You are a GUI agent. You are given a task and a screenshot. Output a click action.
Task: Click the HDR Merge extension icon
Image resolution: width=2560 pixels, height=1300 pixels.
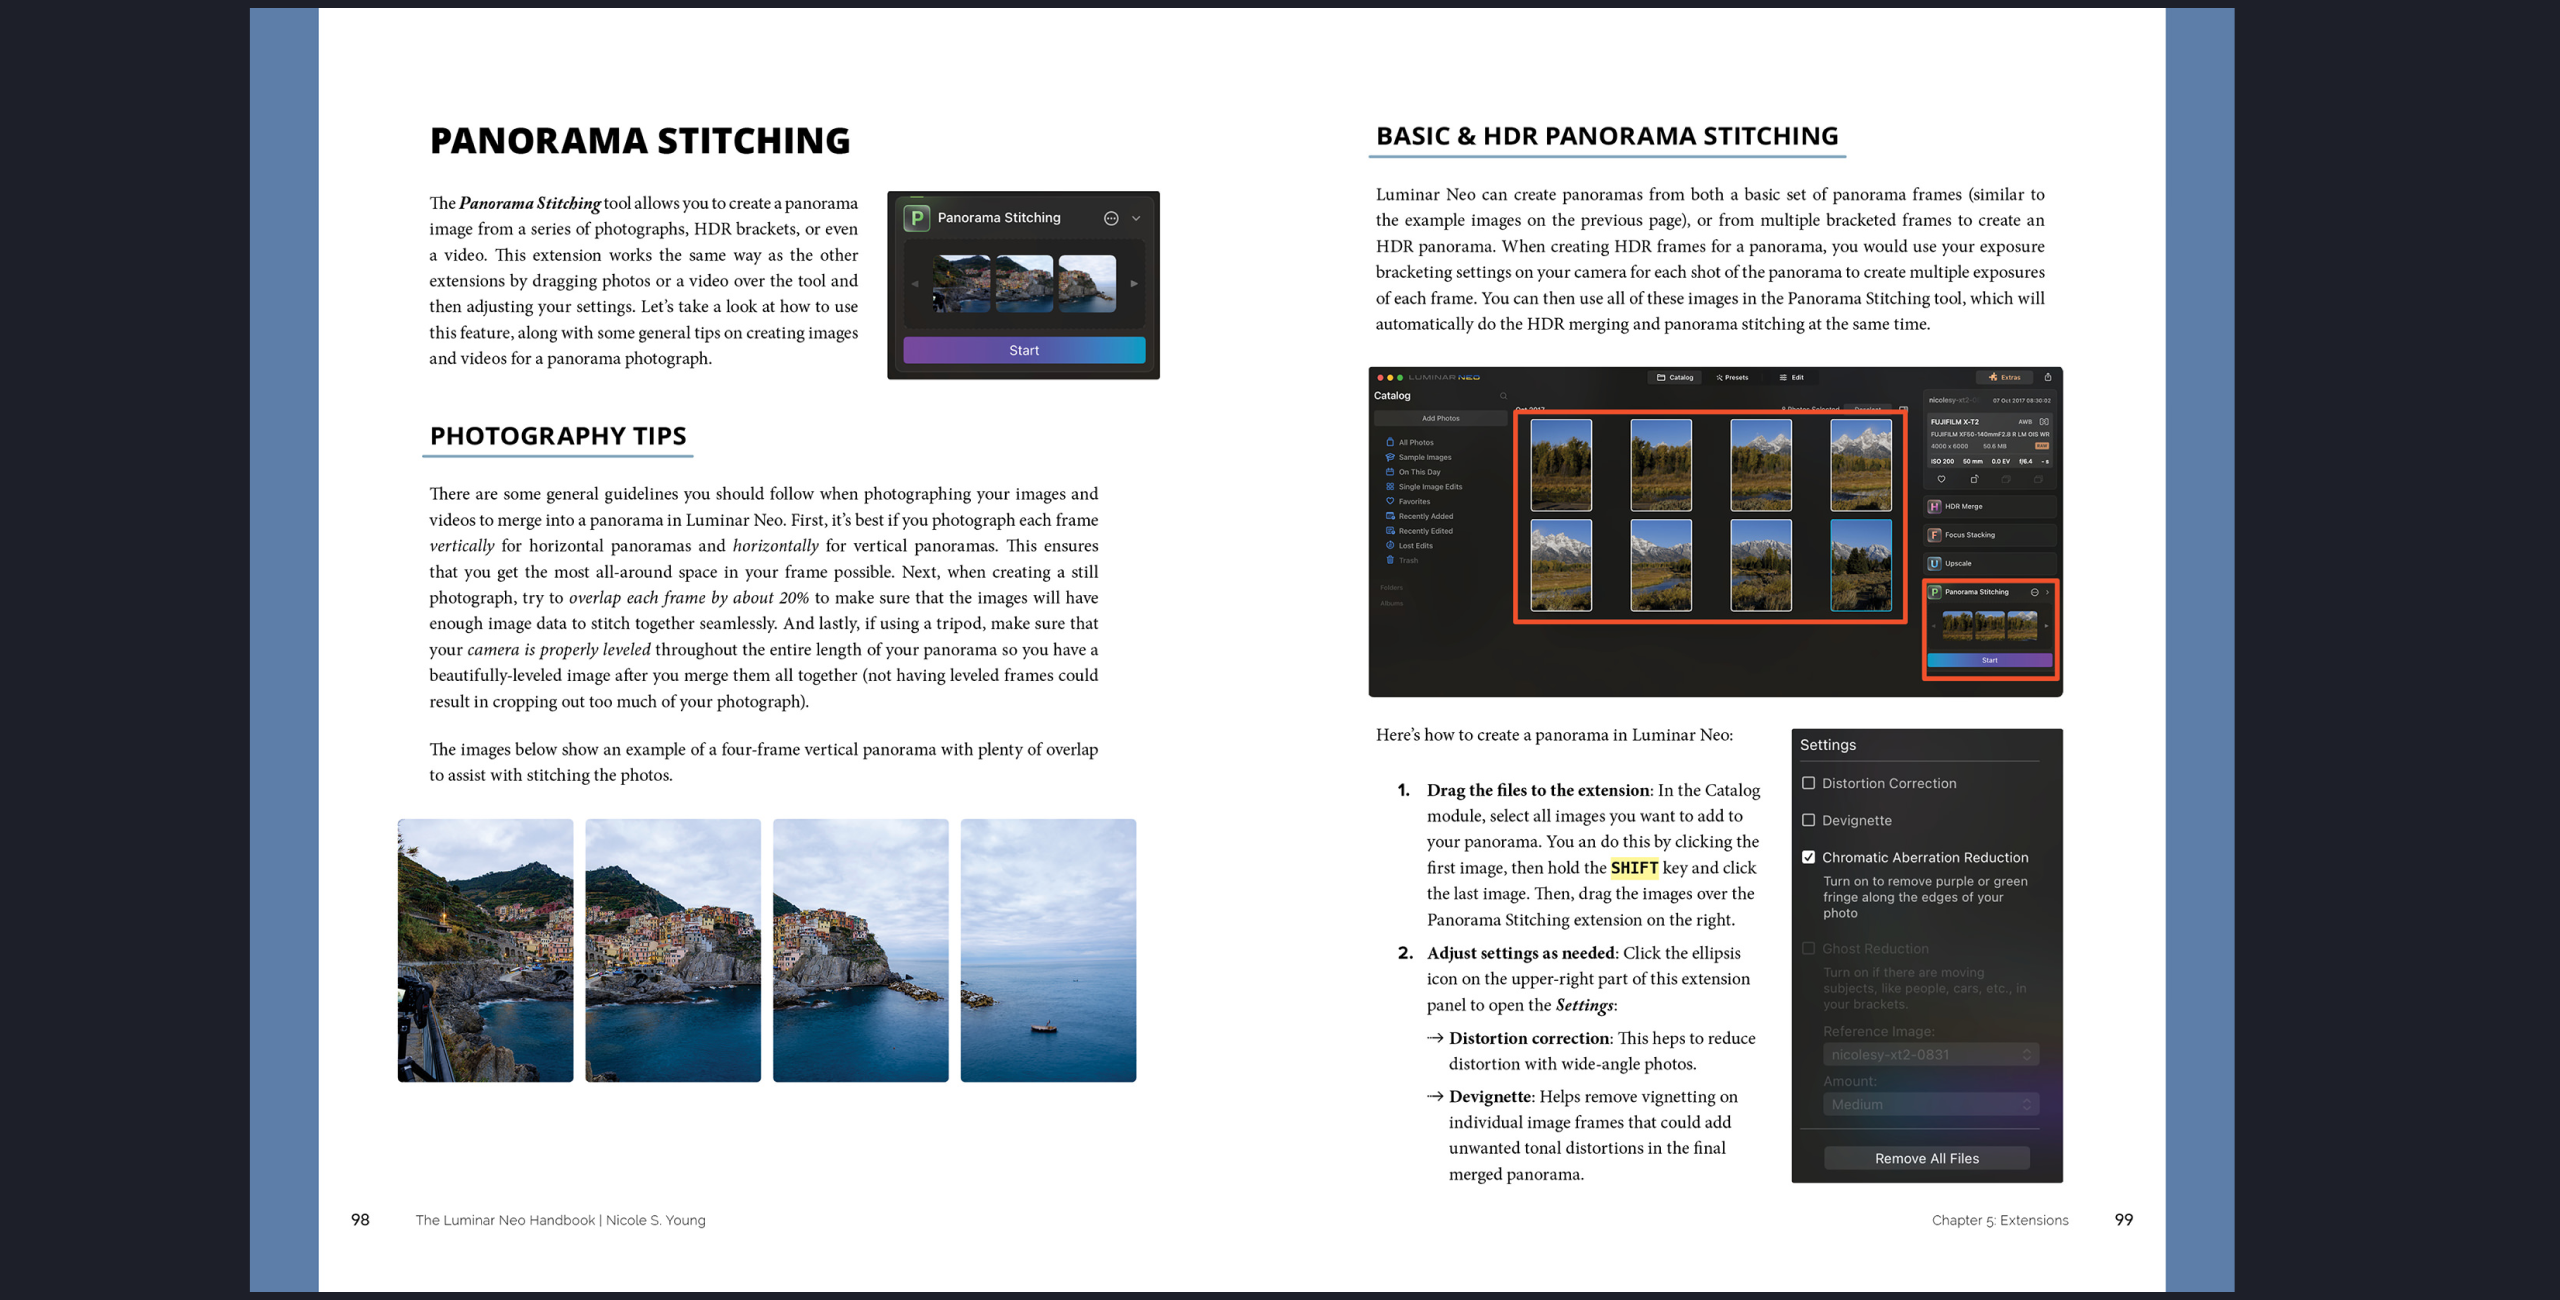pyautogui.click(x=1934, y=507)
